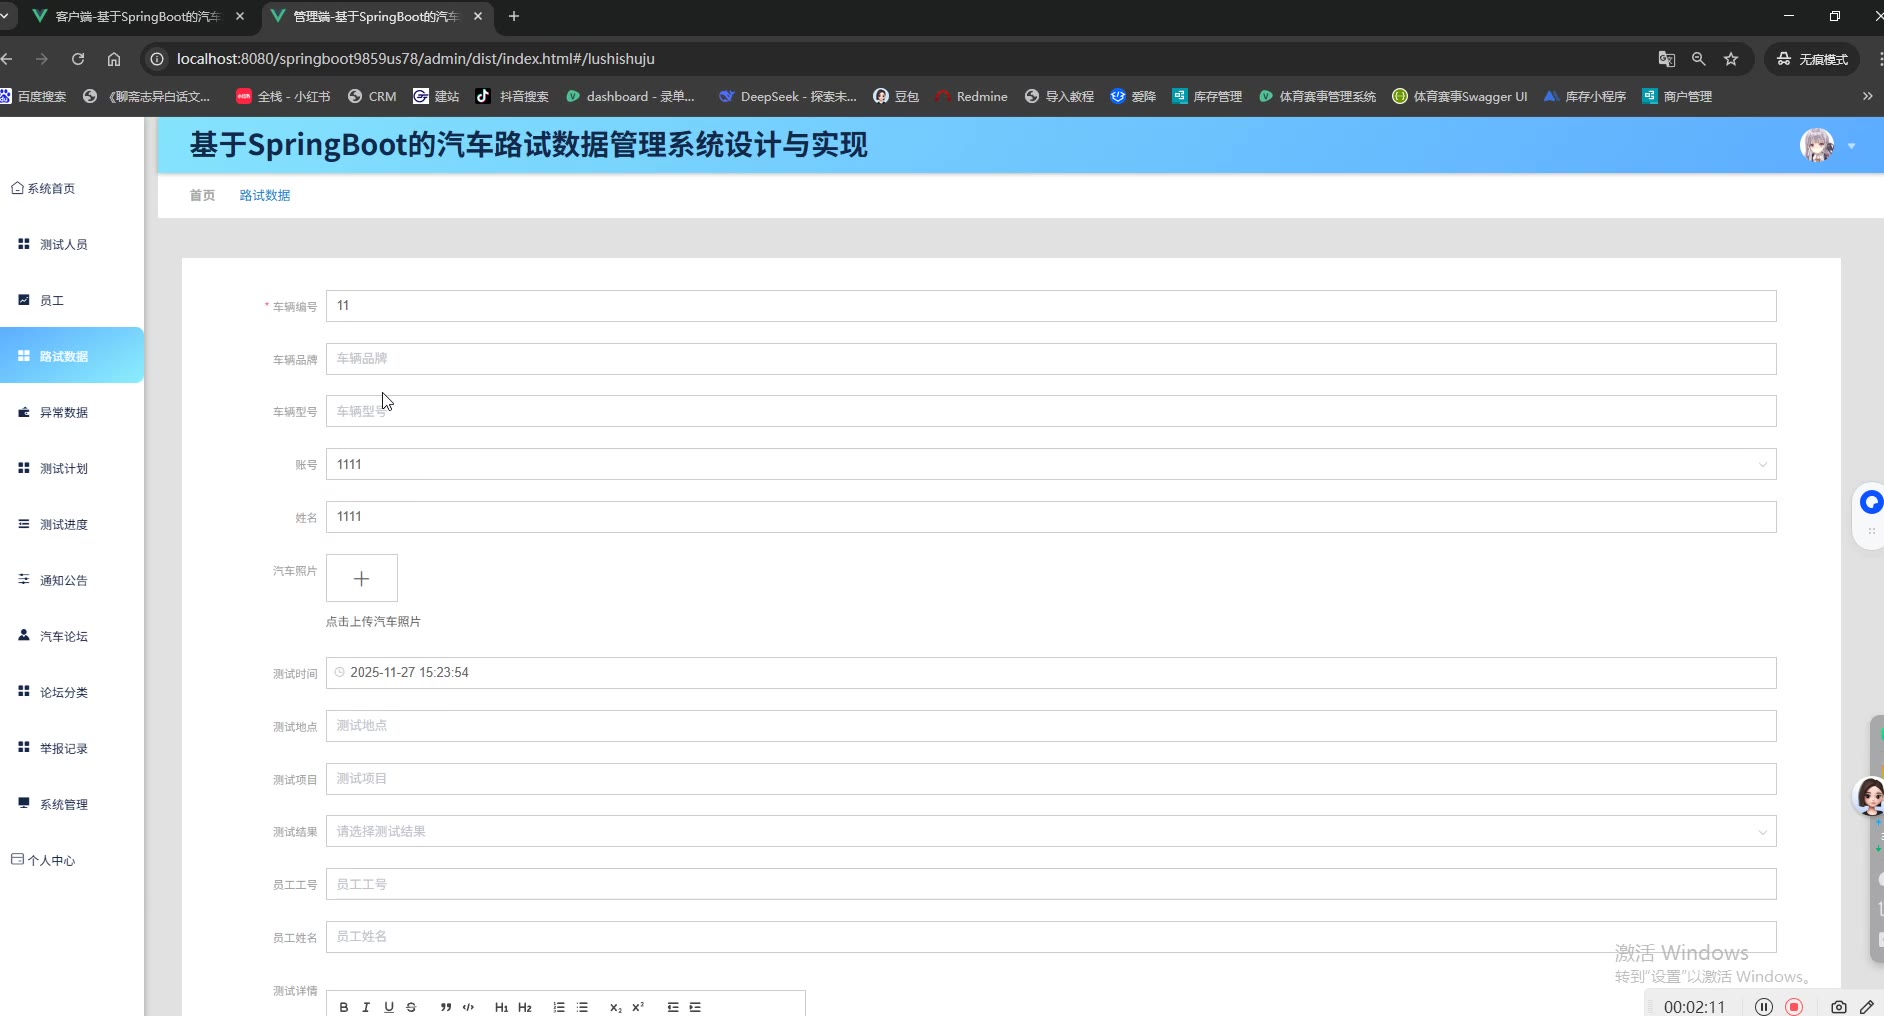Image resolution: width=1884 pixels, height=1016 pixels.
Task: Open the 库存管理 bookmark
Action: point(1207,96)
